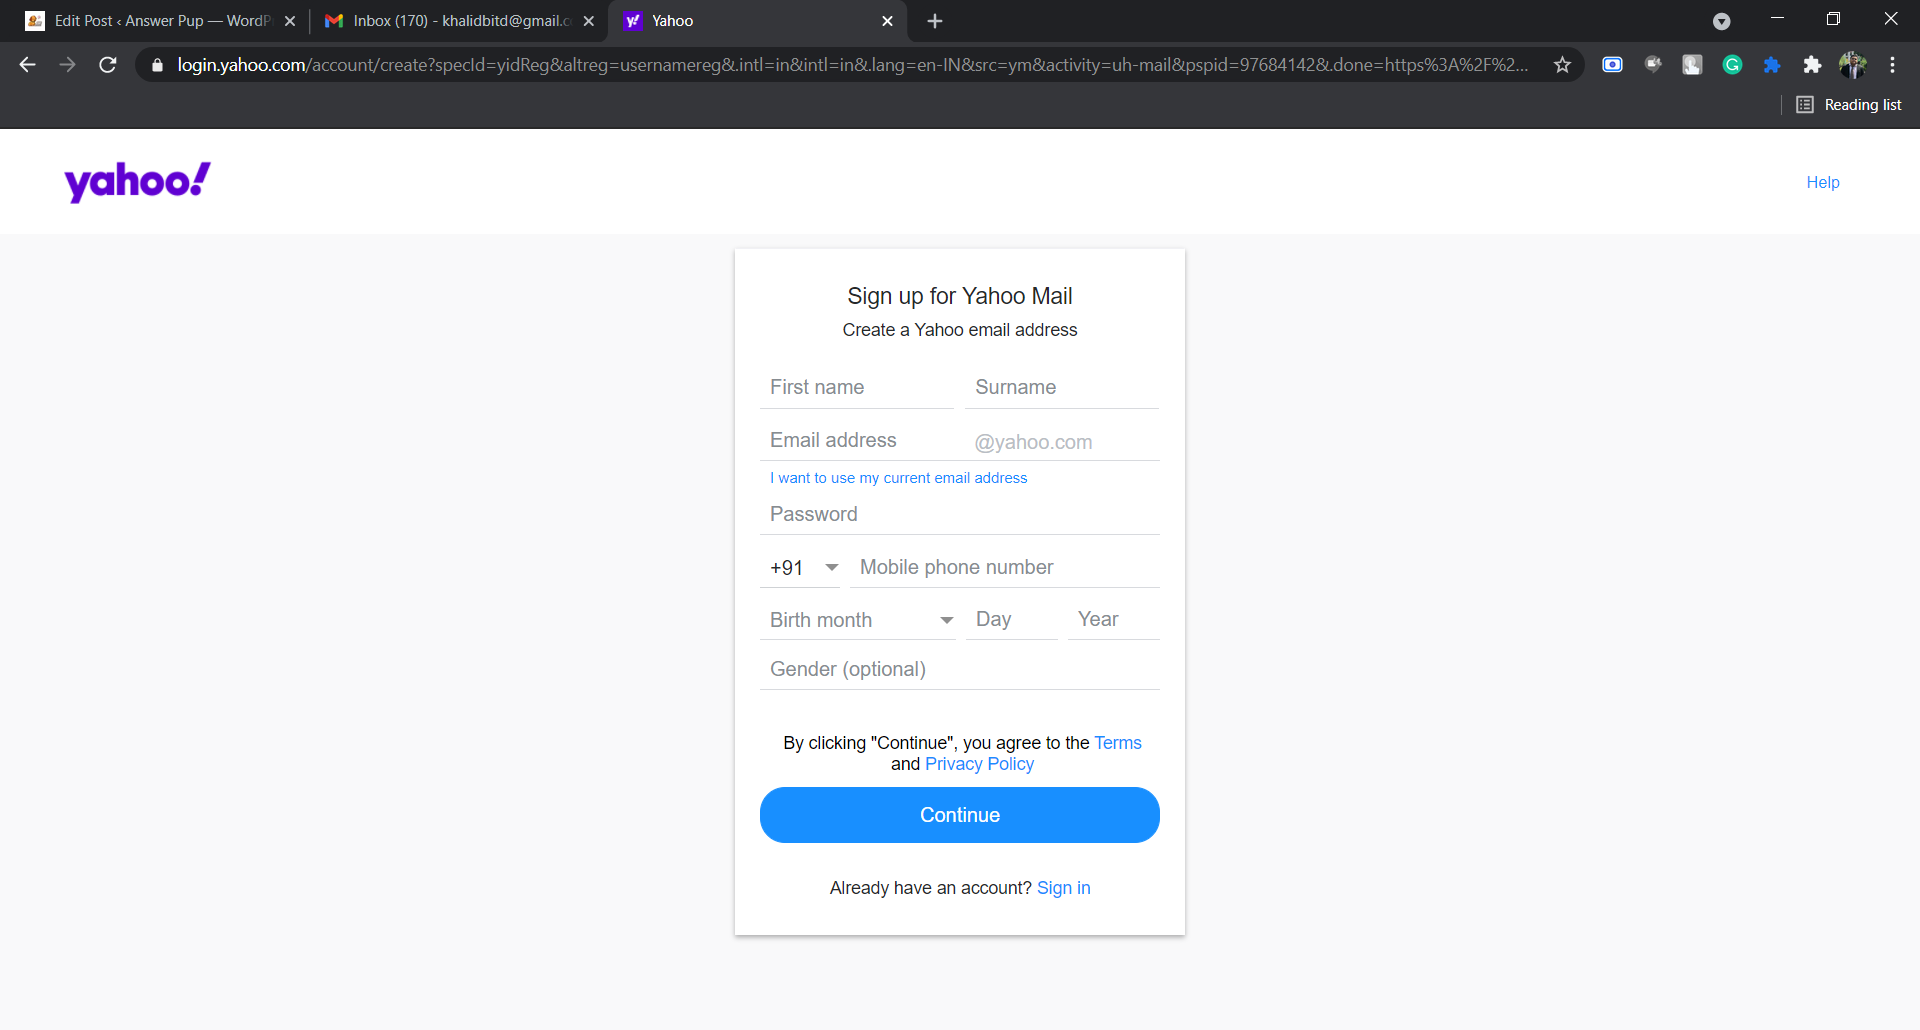The width and height of the screenshot is (1920, 1030).
Task: Open the Birth month dropdown
Action: point(860,619)
